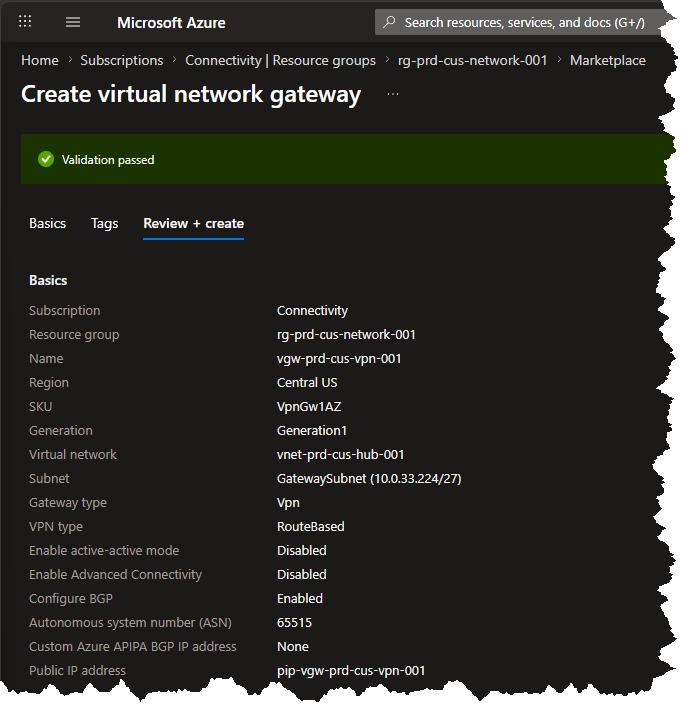Image resolution: width=684 pixels, height=709 pixels.
Task: Click None value for APIPA BGP address
Action: tap(292, 647)
